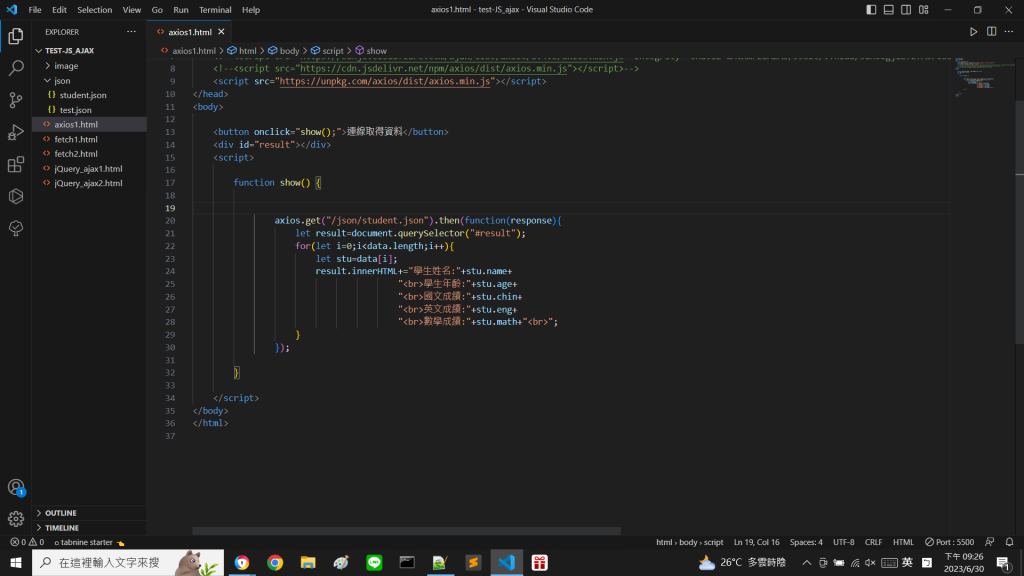This screenshot has width=1024, height=576.
Task: Open the hexagon extension icon in activity bar
Action: click(16, 196)
